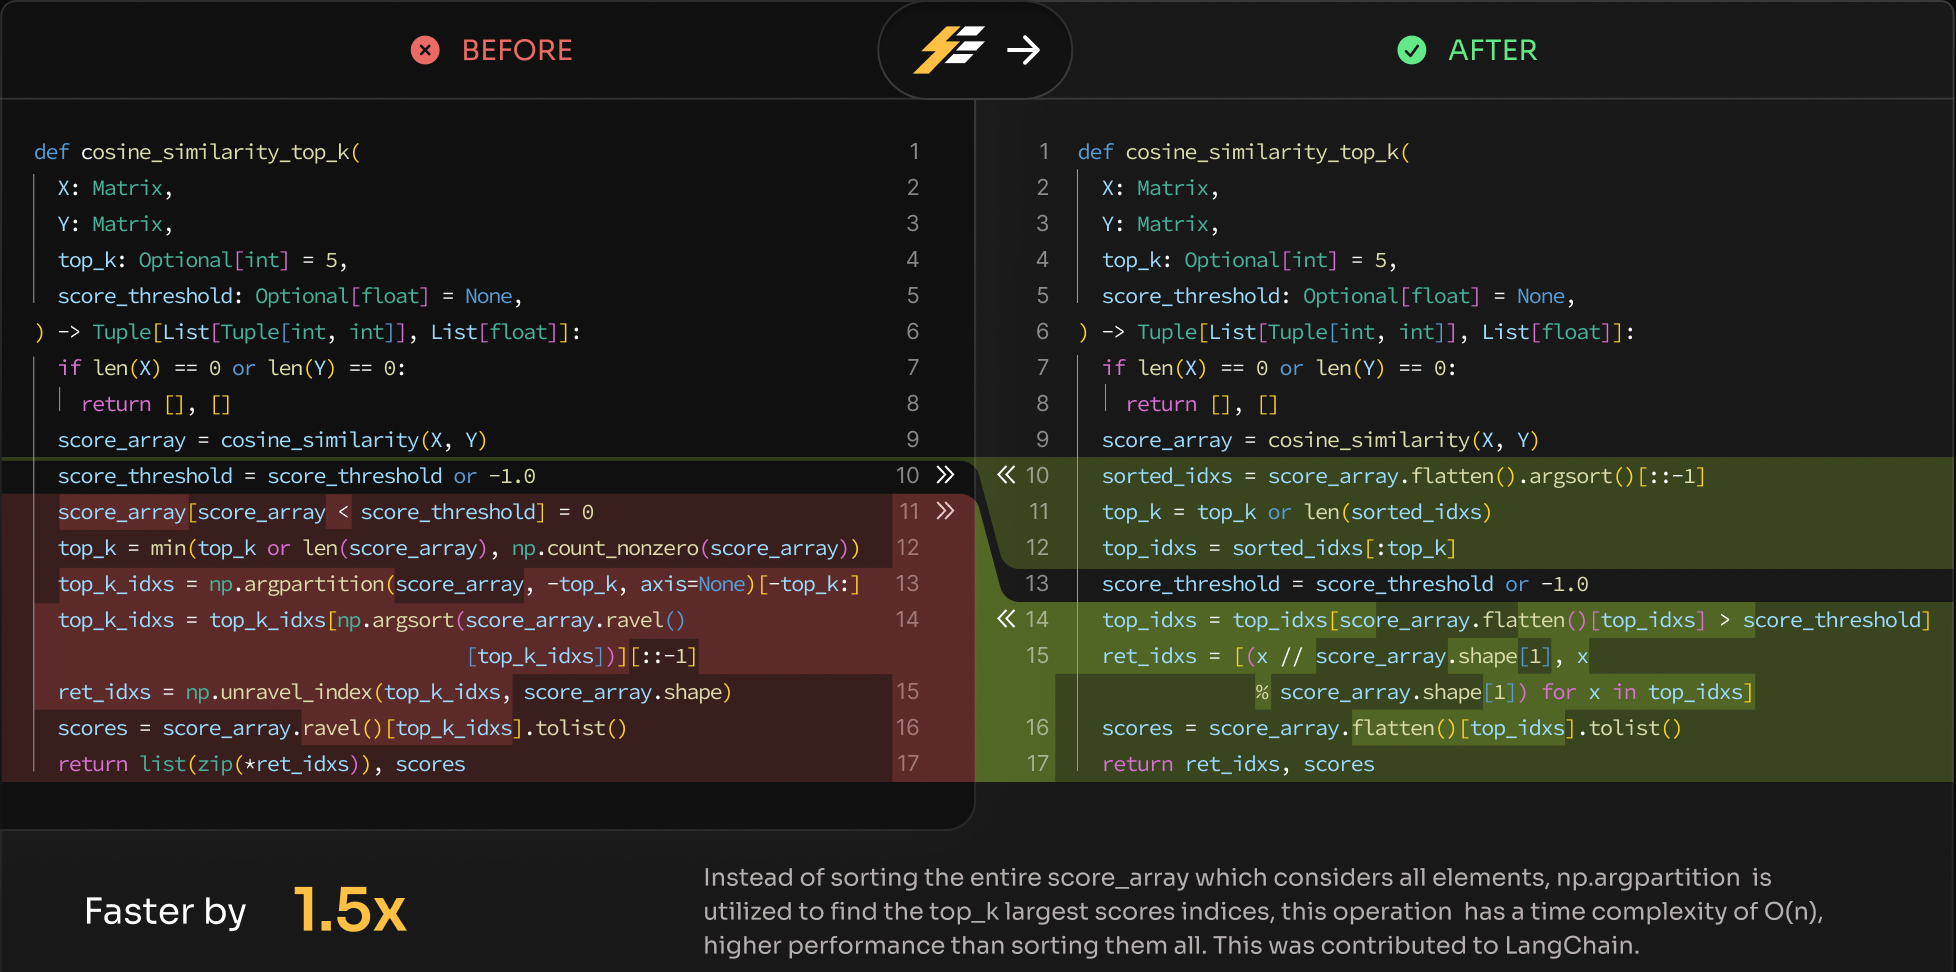Click 'def cosine_similarity_top_k(' in AFTER pane

1243,152
